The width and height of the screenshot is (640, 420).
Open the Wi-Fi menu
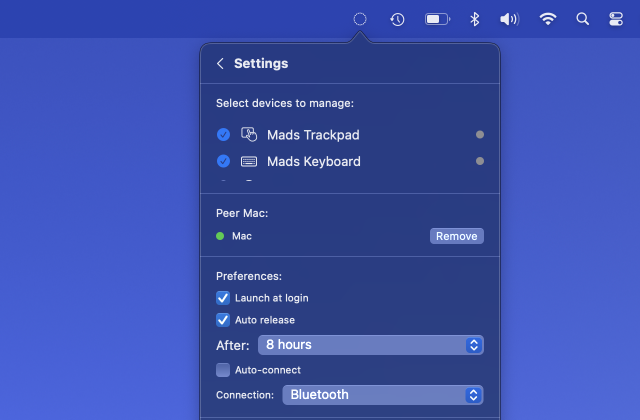548,19
